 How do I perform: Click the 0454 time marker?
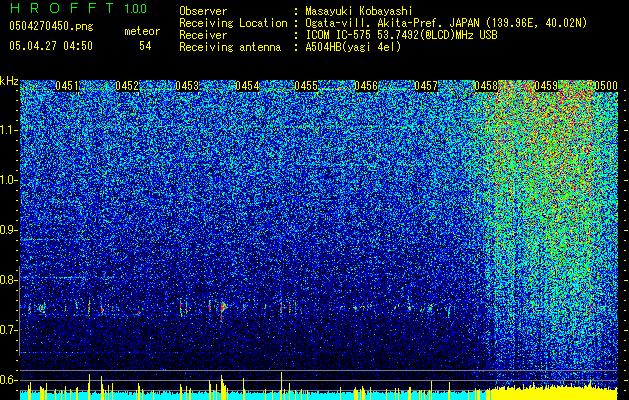click(x=247, y=86)
